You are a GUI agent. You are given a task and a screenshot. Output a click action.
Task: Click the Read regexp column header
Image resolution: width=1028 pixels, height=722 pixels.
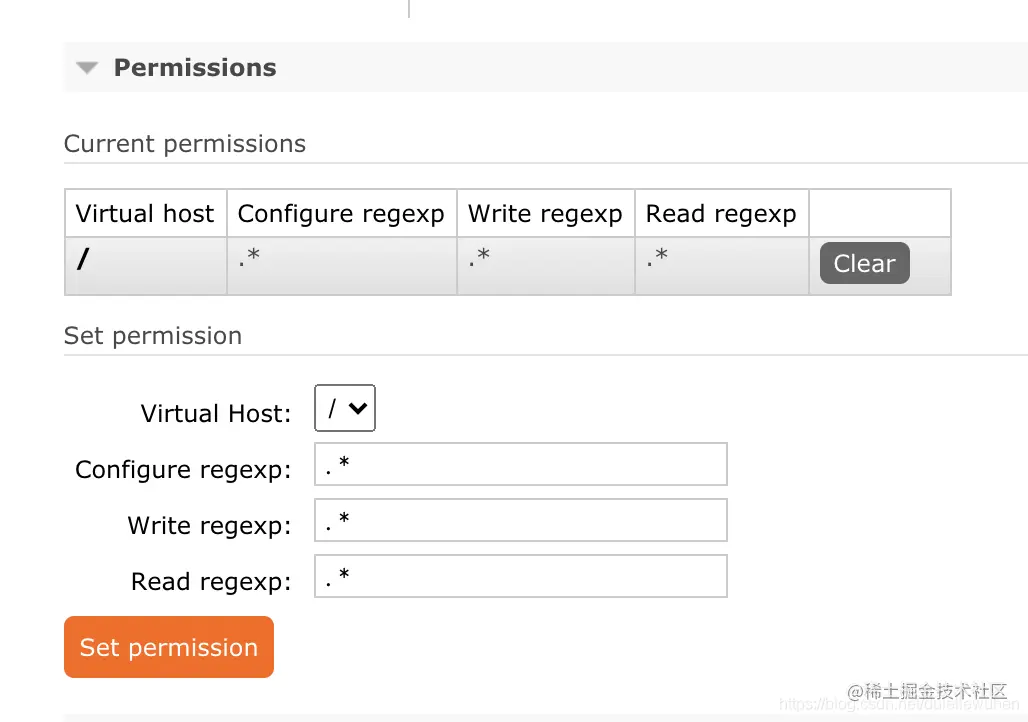click(721, 214)
